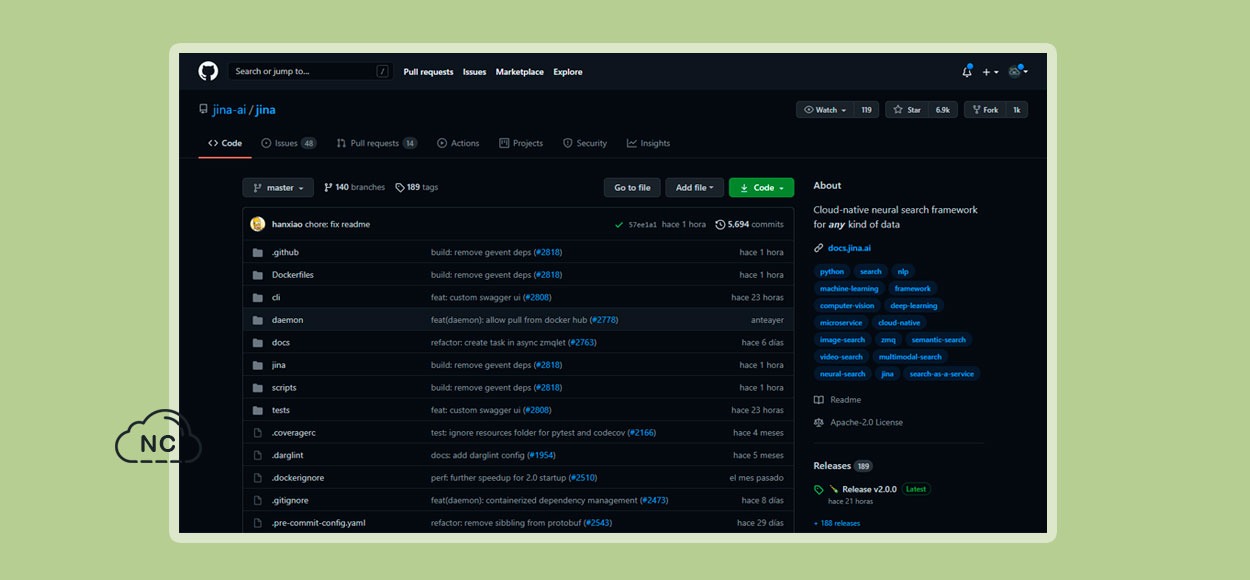Click the green commit status checkmark
Image resolution: width=1250 pixels, height=580 pixels.
click(x=619, y=225)
